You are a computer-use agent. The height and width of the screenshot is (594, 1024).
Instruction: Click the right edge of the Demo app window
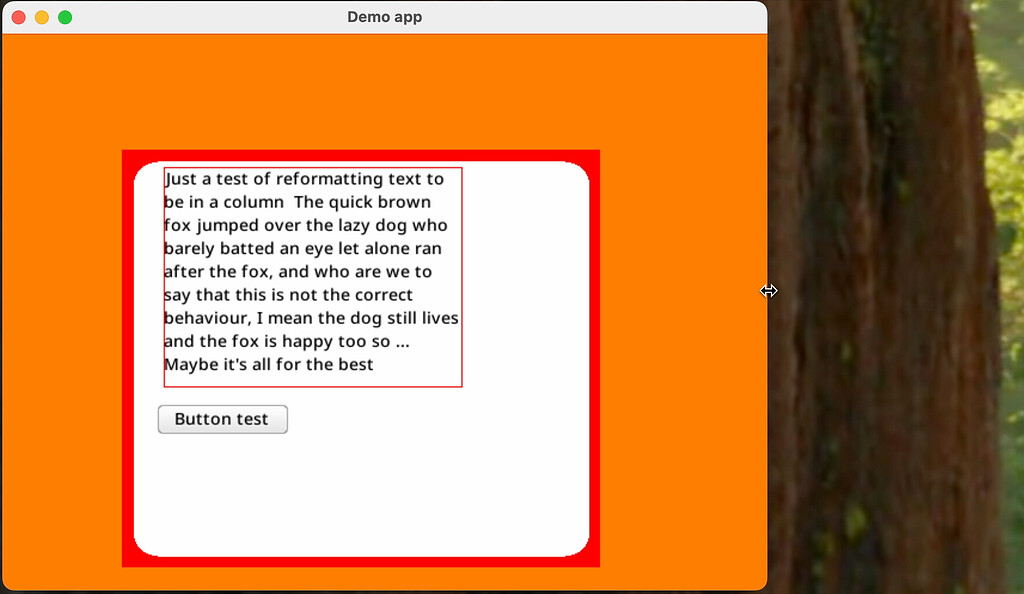pyautogui.click(x=767, y=291)
